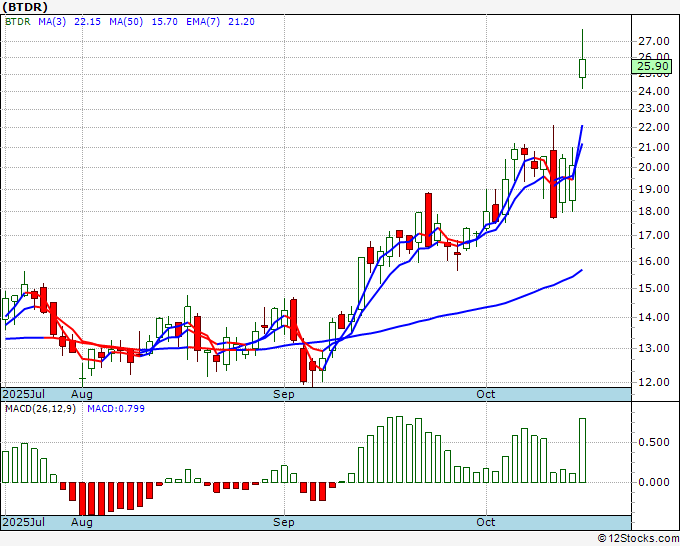Click 2025Jul on the price chart date axis
Viewport: 680px width, 546px height.
(24, 394)
